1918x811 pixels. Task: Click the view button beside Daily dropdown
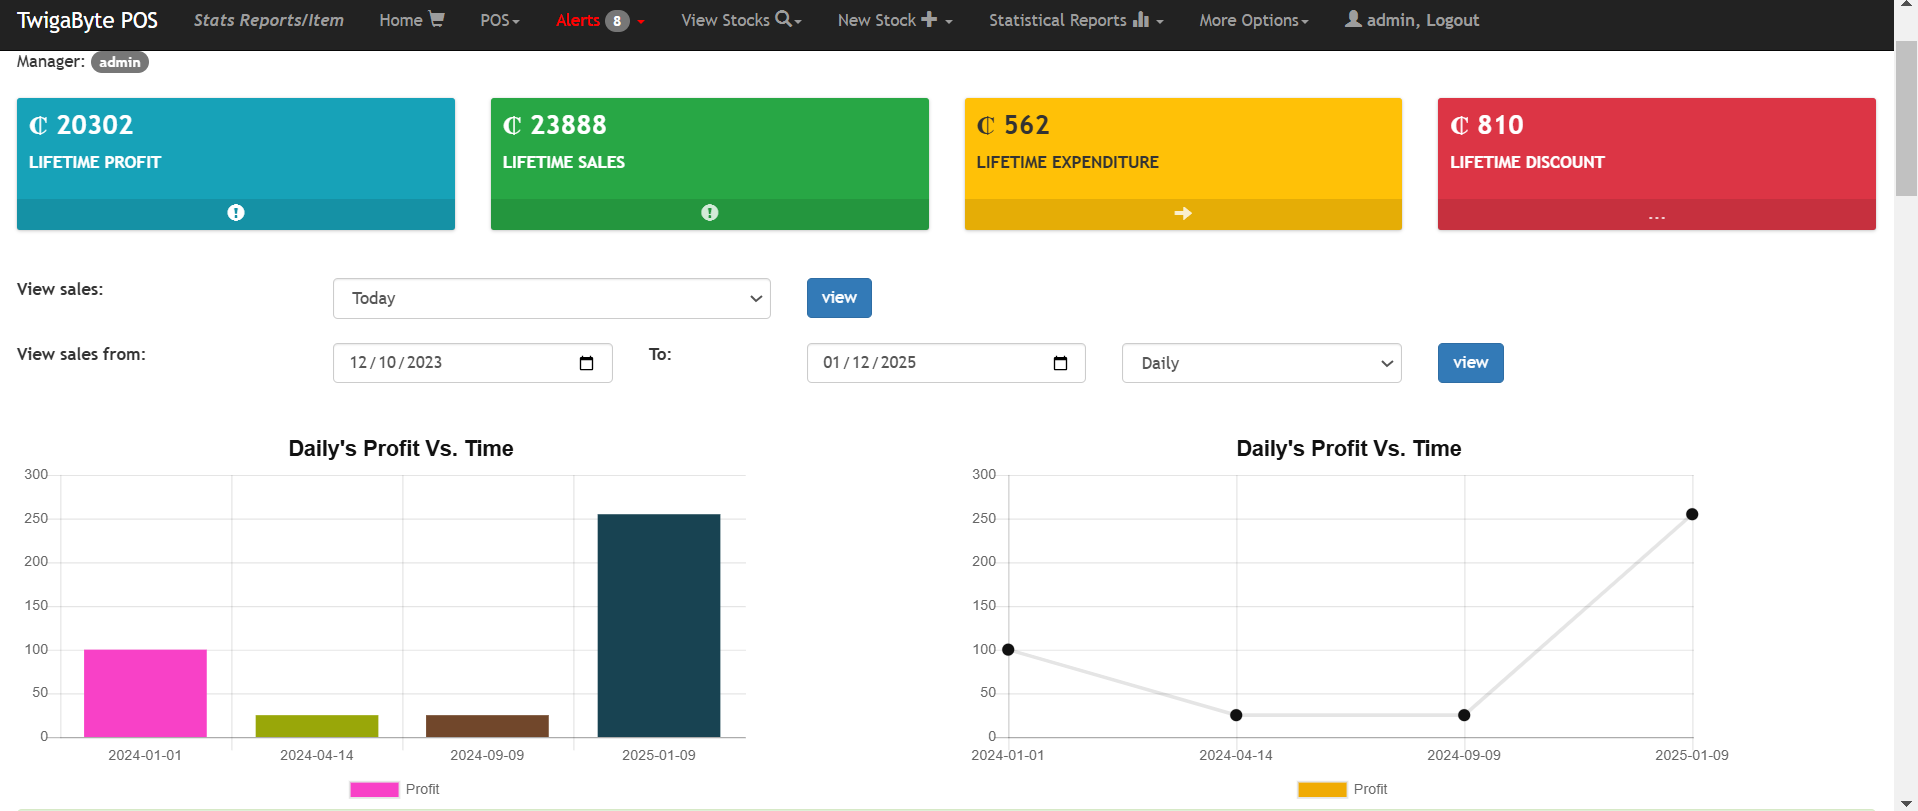tap(1470, 363)
